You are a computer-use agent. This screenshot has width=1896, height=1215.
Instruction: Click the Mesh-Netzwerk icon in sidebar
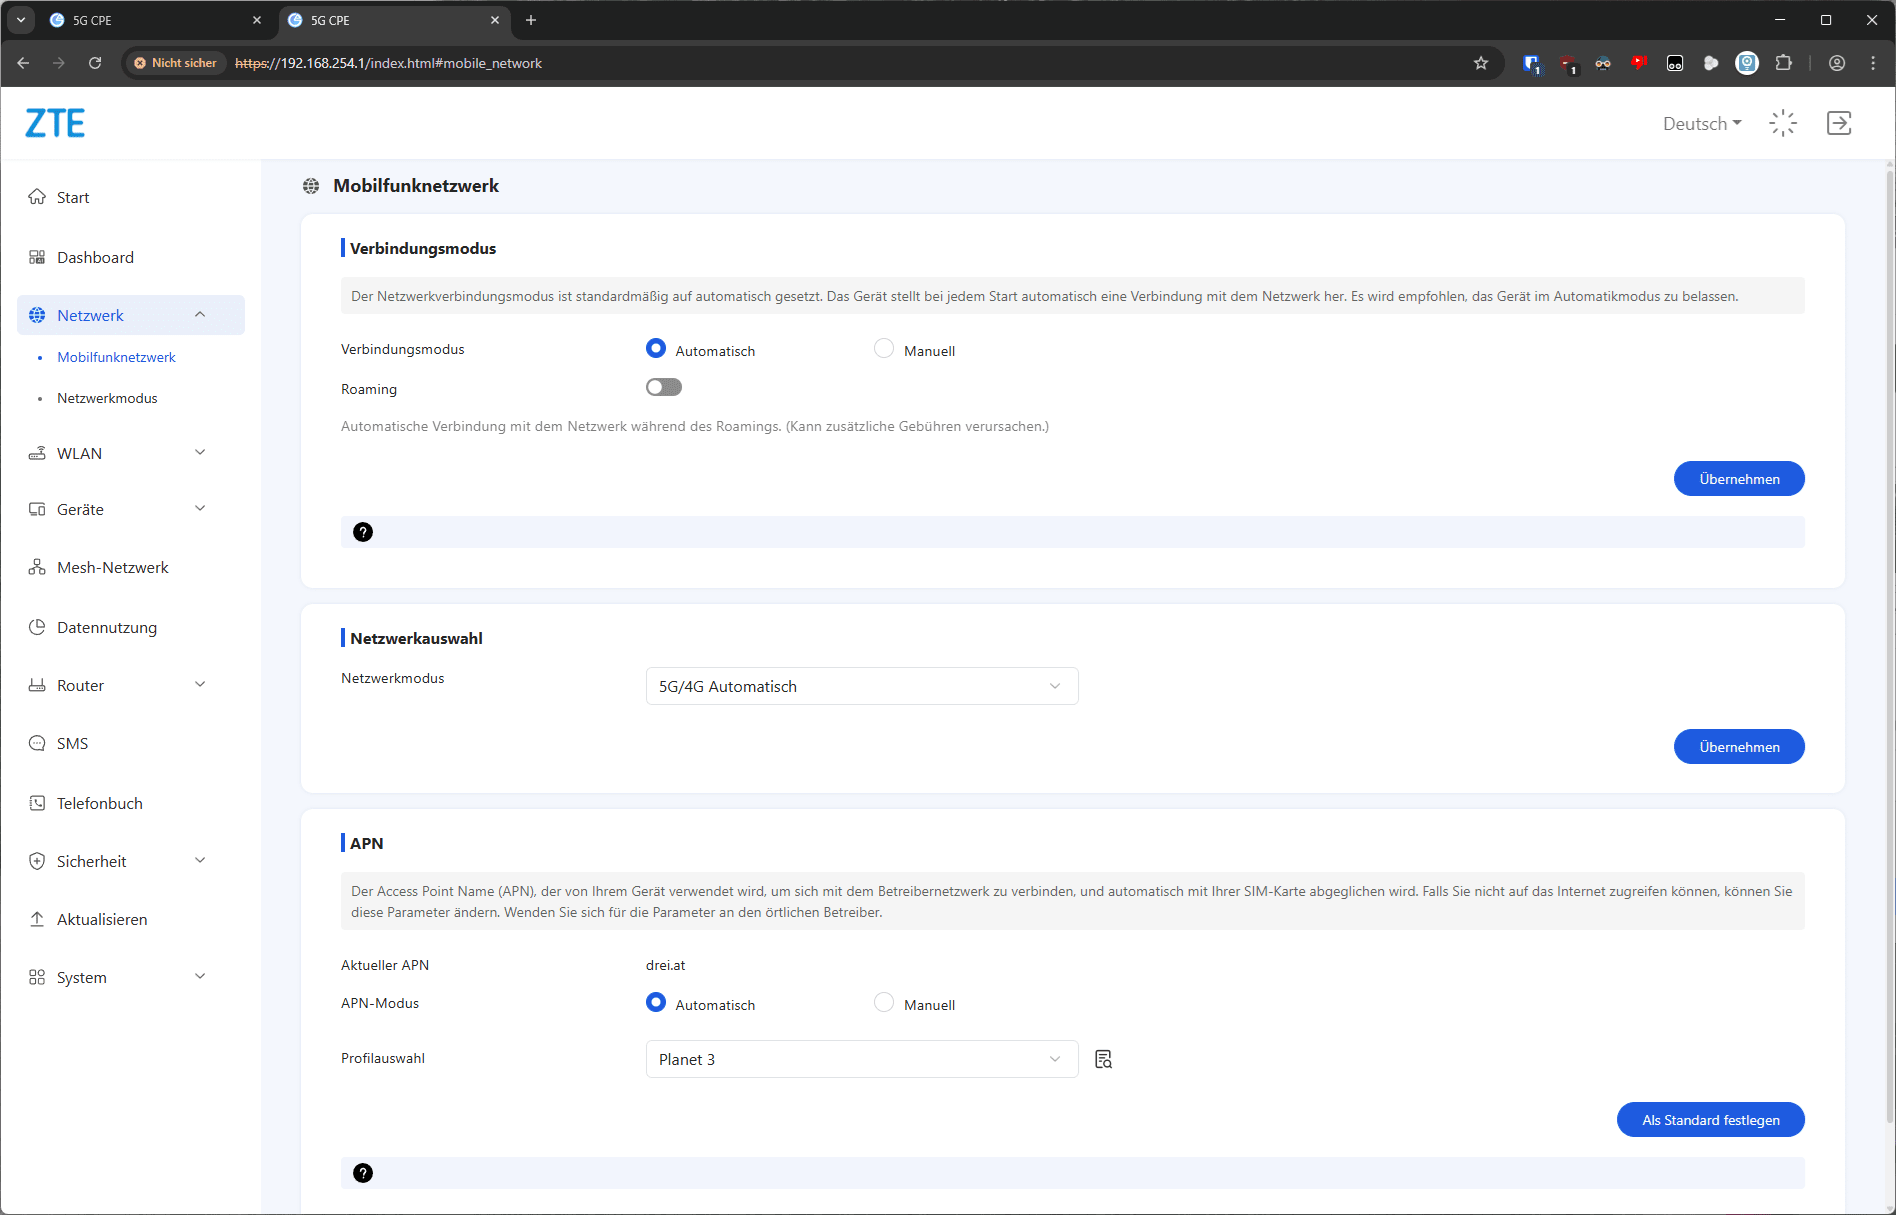coord(37,567)
